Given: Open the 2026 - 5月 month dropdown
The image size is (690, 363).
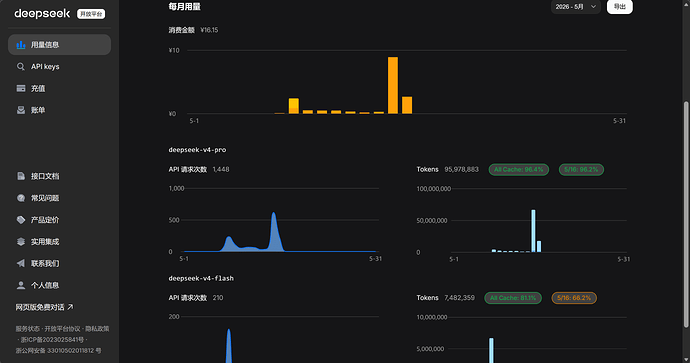Looking at the screenshot, I should point(576,7).
